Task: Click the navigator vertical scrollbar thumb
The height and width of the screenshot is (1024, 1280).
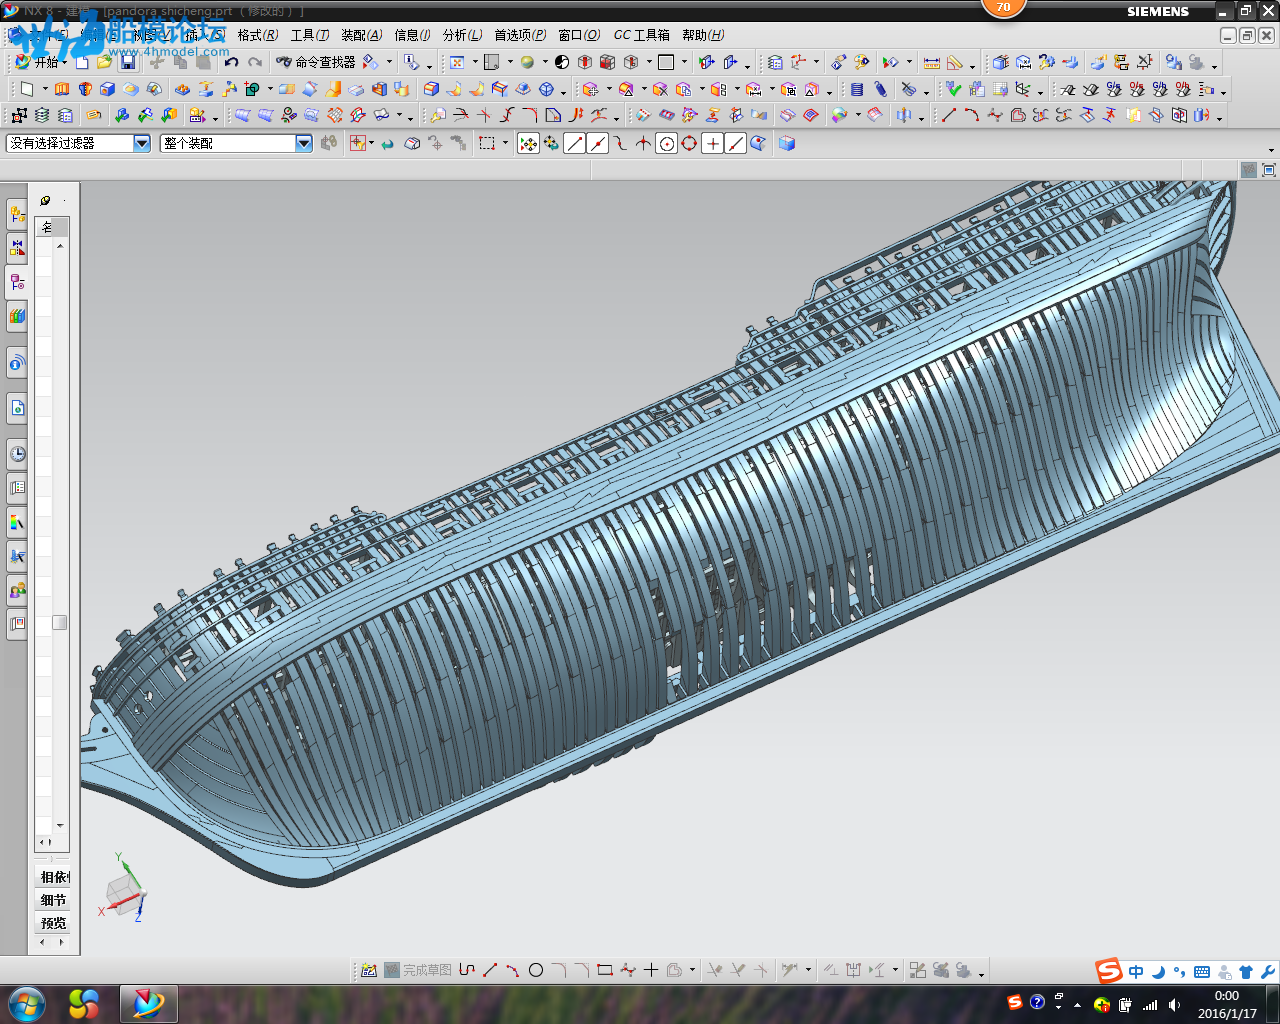Action: point(60,622)
